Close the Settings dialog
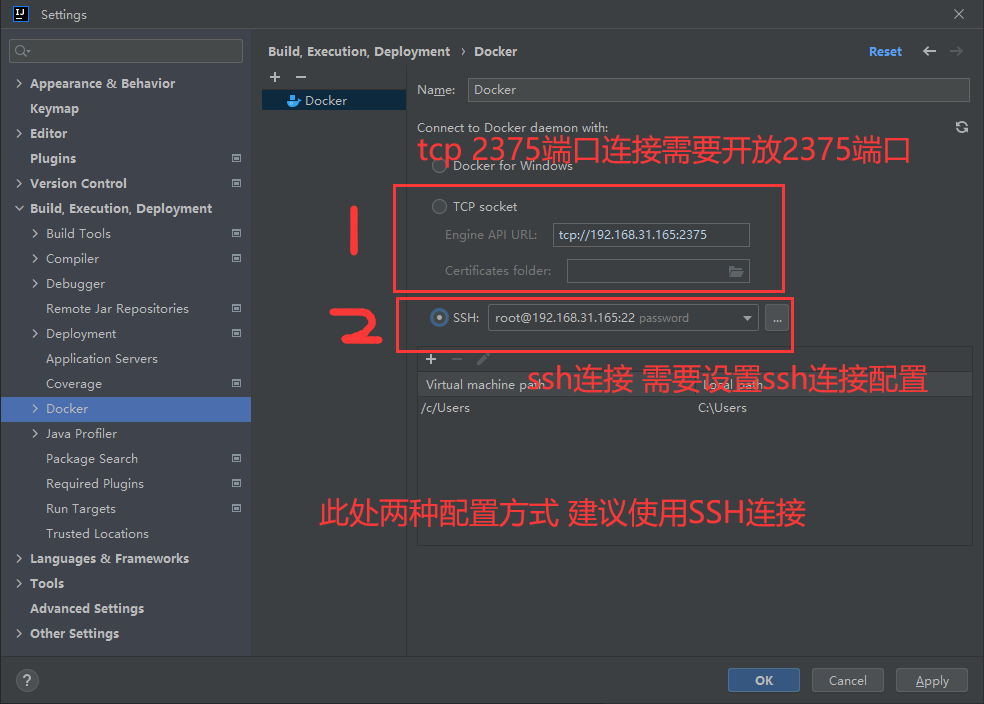The width and height of the screenshot is (984, 704). (x=959, y=14)
